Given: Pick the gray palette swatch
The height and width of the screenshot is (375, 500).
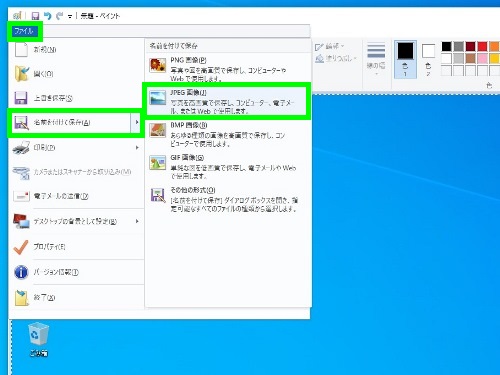Looking at the screenshot, I should click(x=458, y=46).
